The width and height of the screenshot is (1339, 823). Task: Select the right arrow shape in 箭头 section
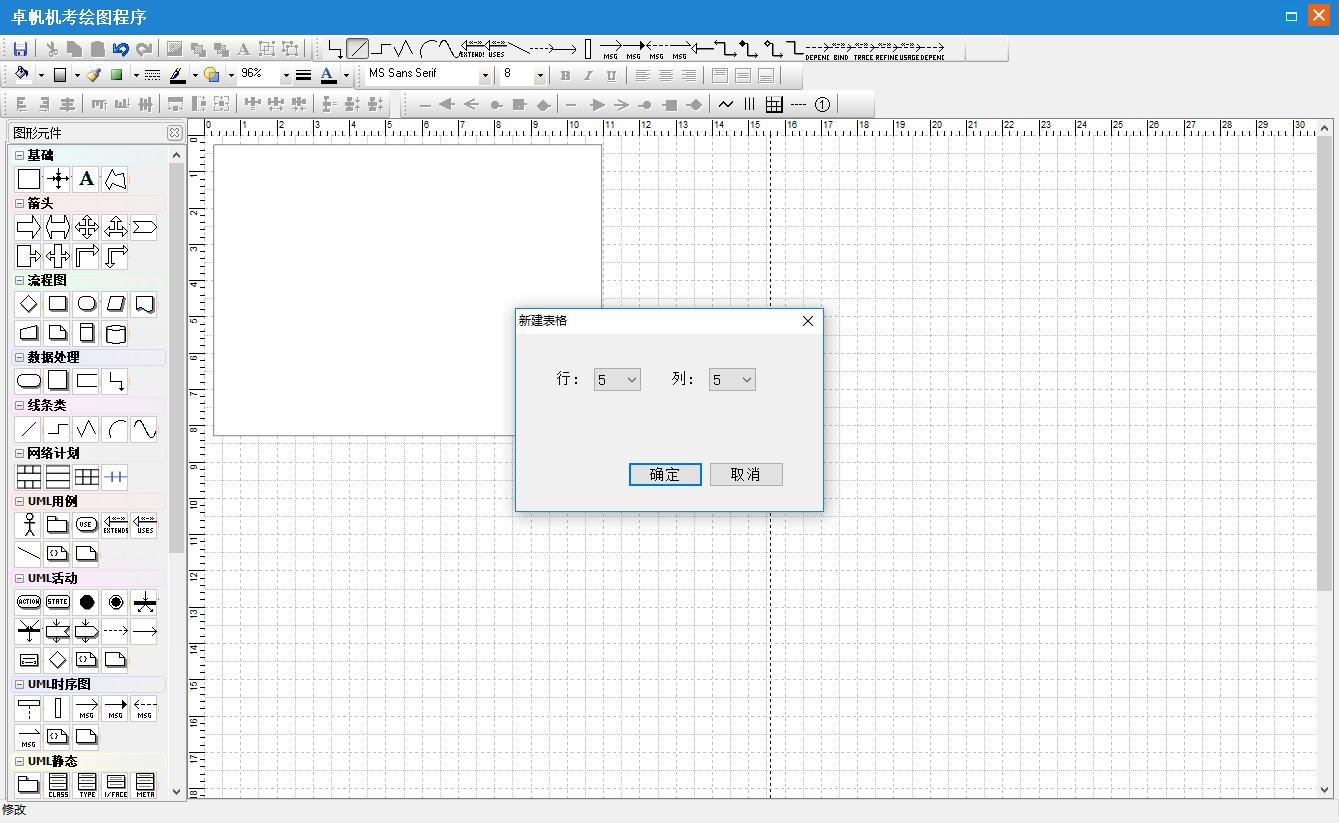pyautogui.click(x=29, y=227)
